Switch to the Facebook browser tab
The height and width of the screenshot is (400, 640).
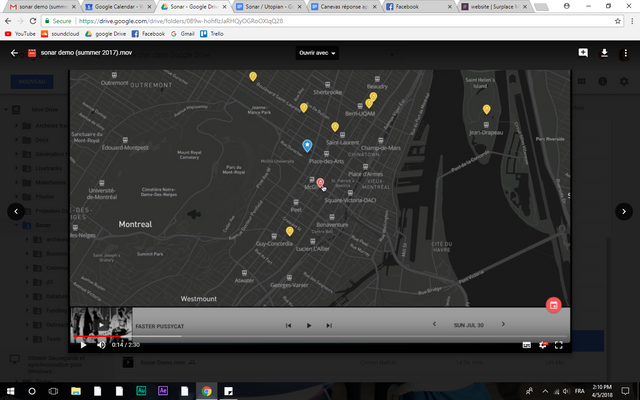point(419,7)
